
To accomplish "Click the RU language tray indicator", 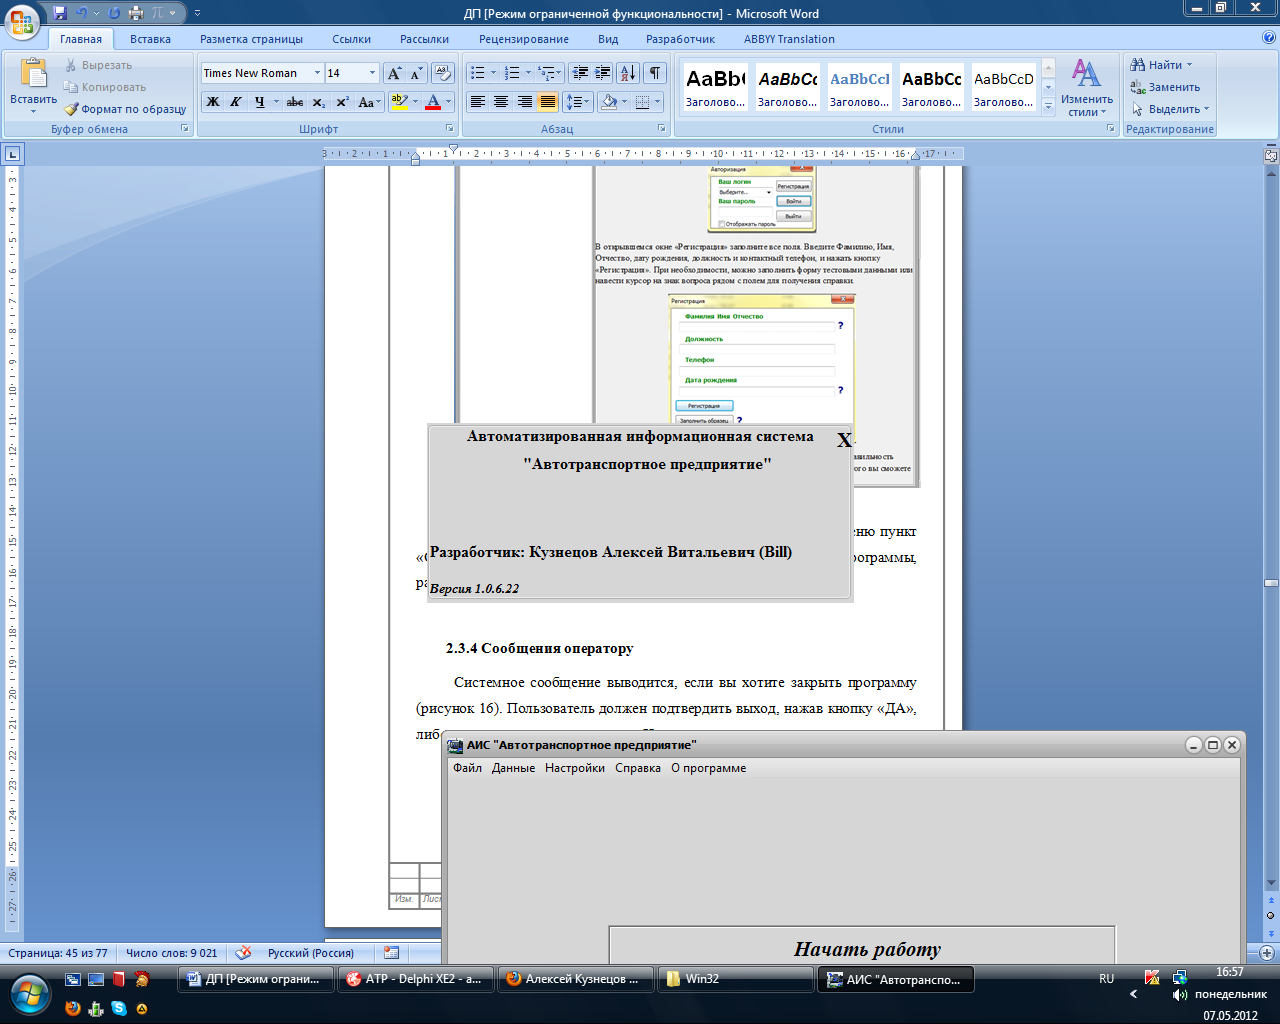I will (x=1106, y=979).
